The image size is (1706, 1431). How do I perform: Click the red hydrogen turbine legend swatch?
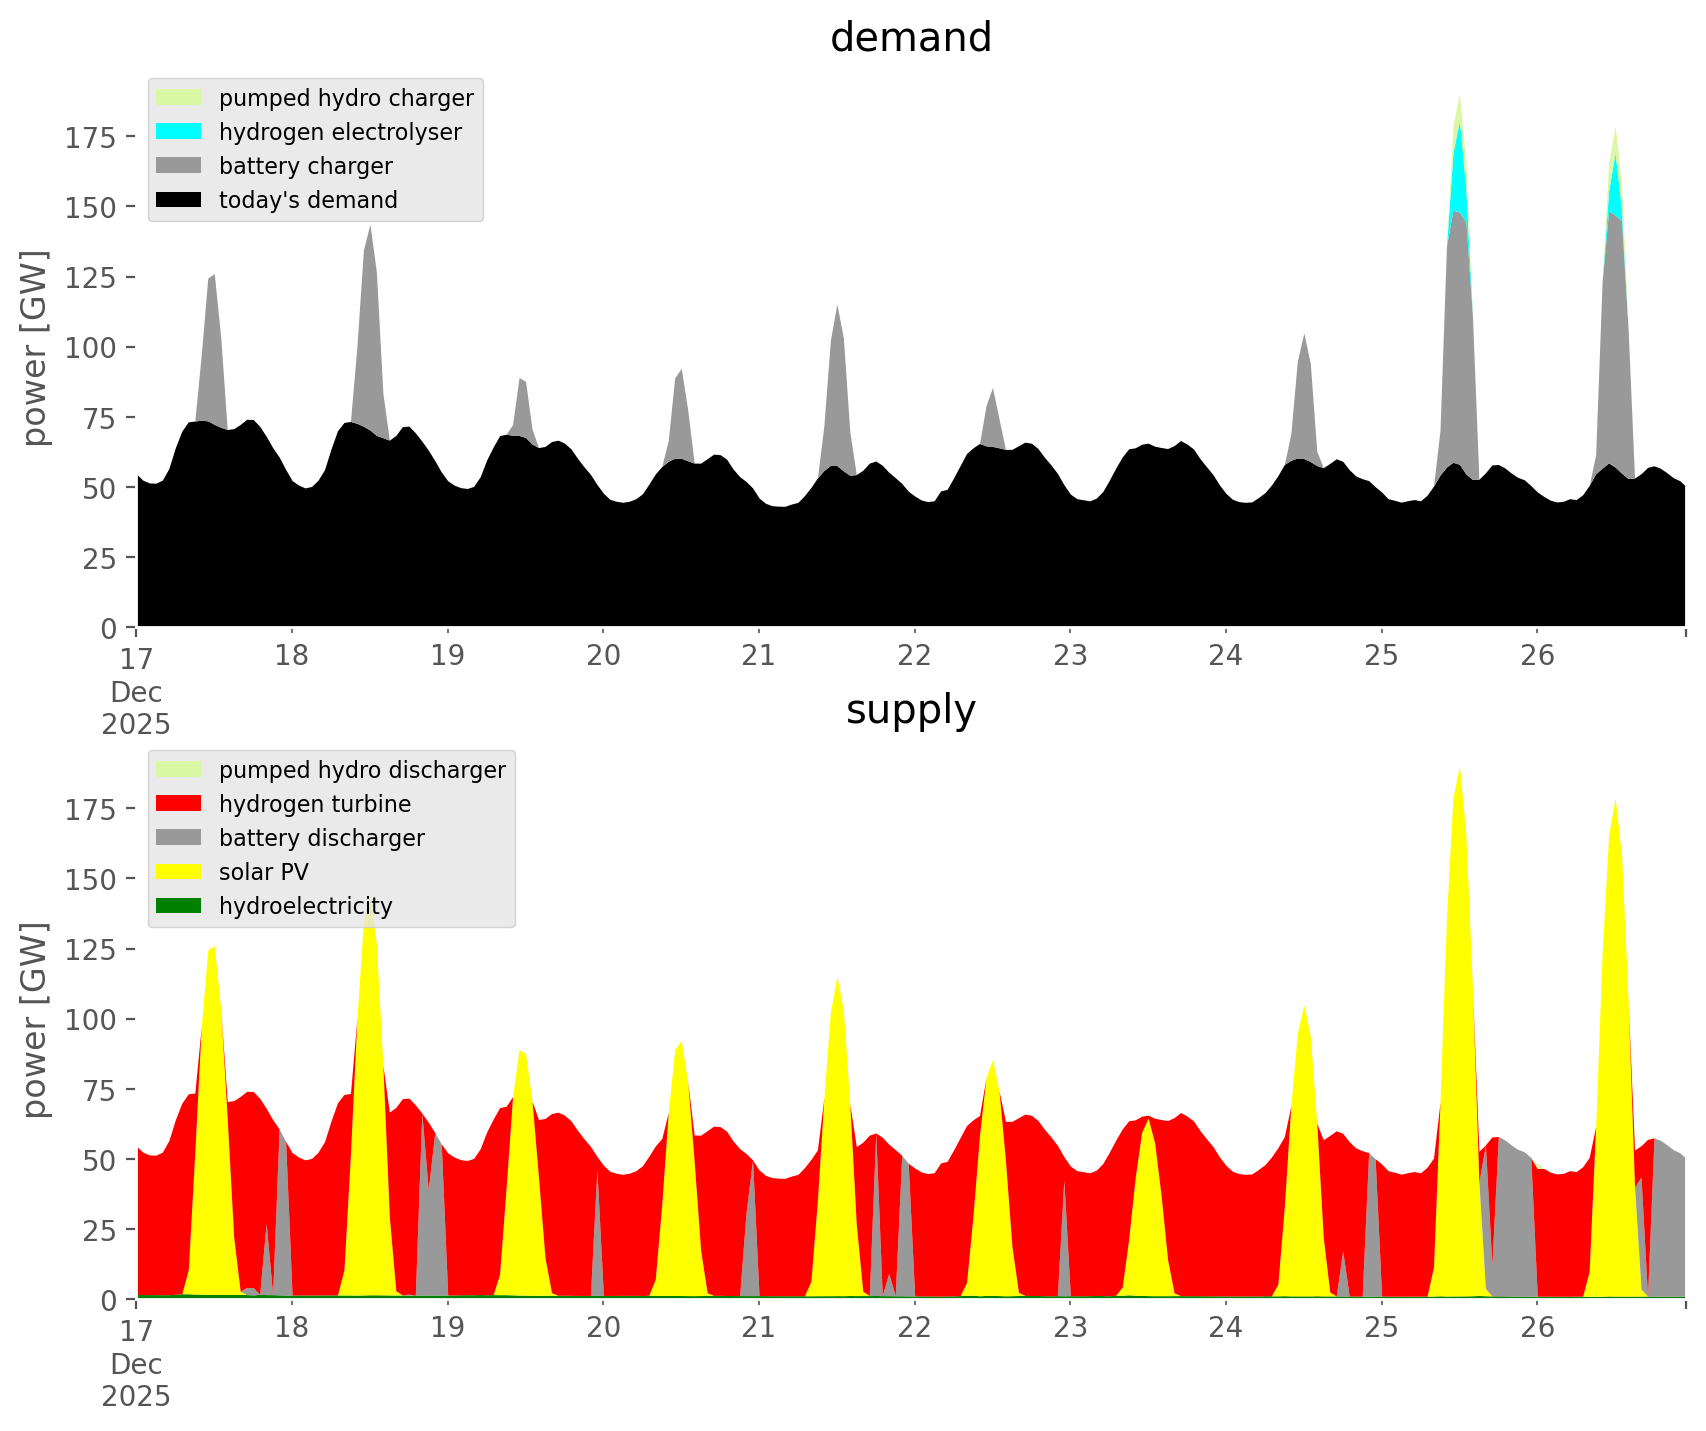coord(179,804)
